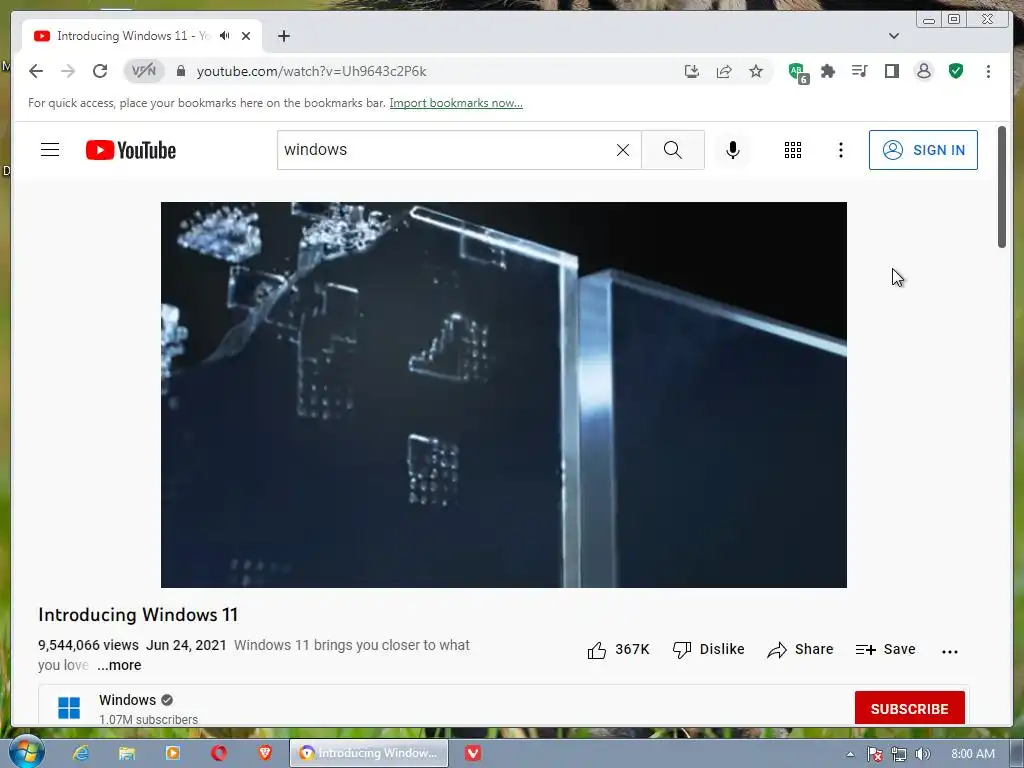This screenshot has height=768, width=1024.
Task: Open the YouTube settings three-dot menu
Action: click(x=840, y=150)
